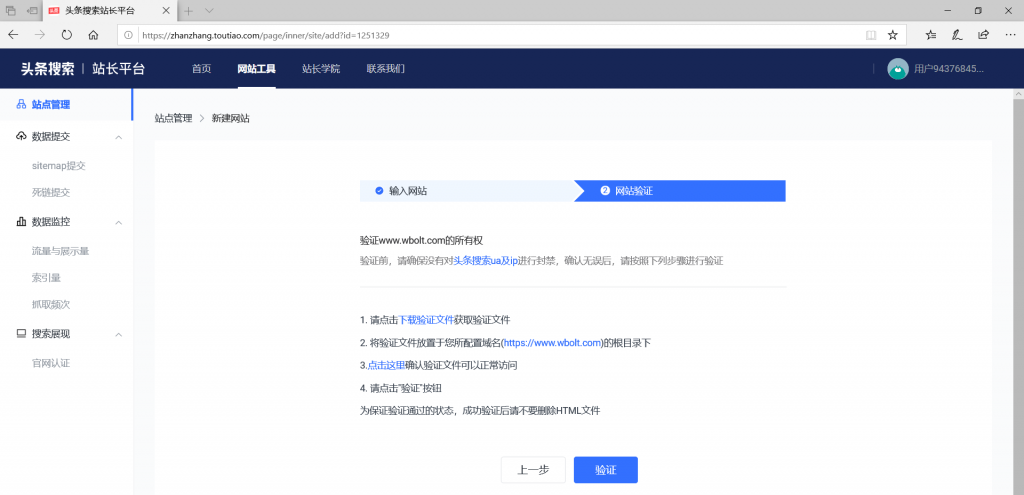Click the browser refresh icon
Screen dimensions: 1024x495
coord(67,34)
